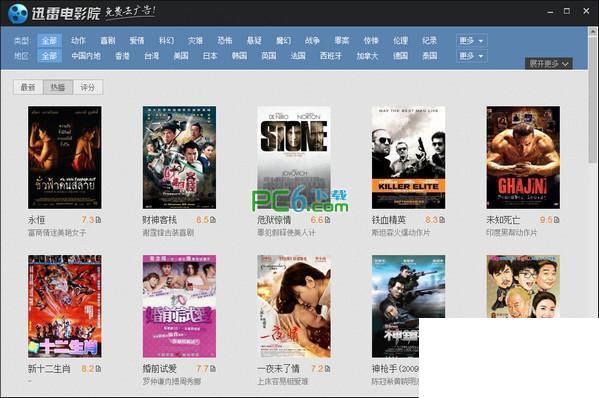This screenshot has height=398, width=599.
Task: Open the 更多 dropdown in the 地区 row
Action: pyautogui.click(x=471, y=56)
